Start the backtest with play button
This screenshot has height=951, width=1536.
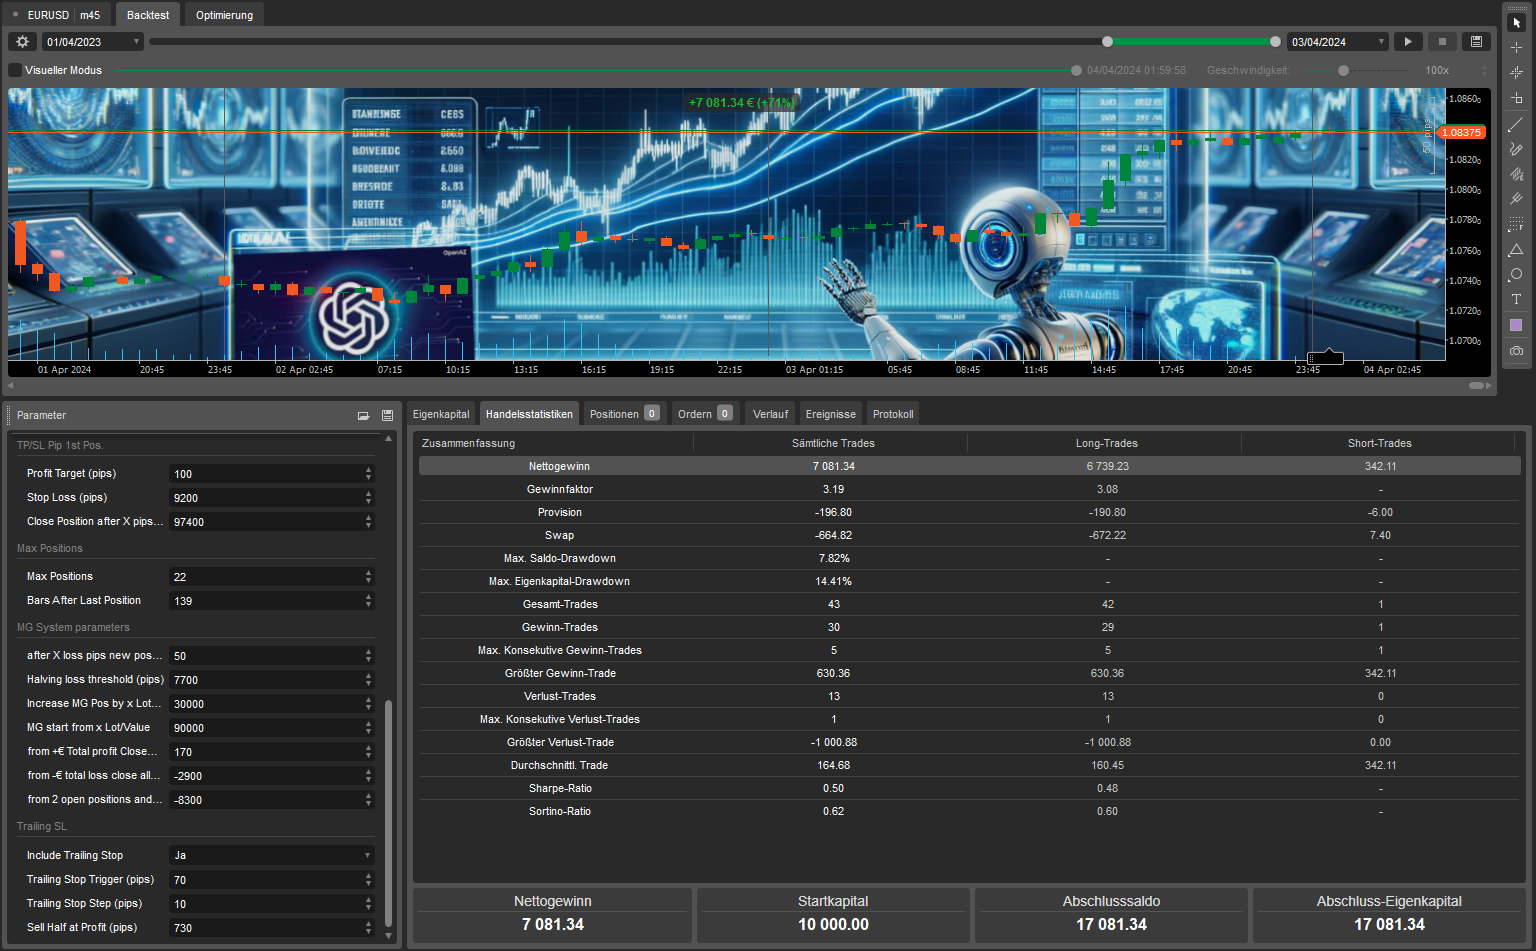(1408, 42)
